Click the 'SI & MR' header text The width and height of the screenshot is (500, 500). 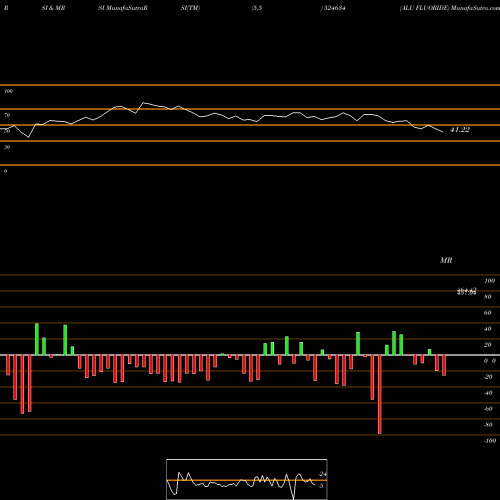[53, 8]
